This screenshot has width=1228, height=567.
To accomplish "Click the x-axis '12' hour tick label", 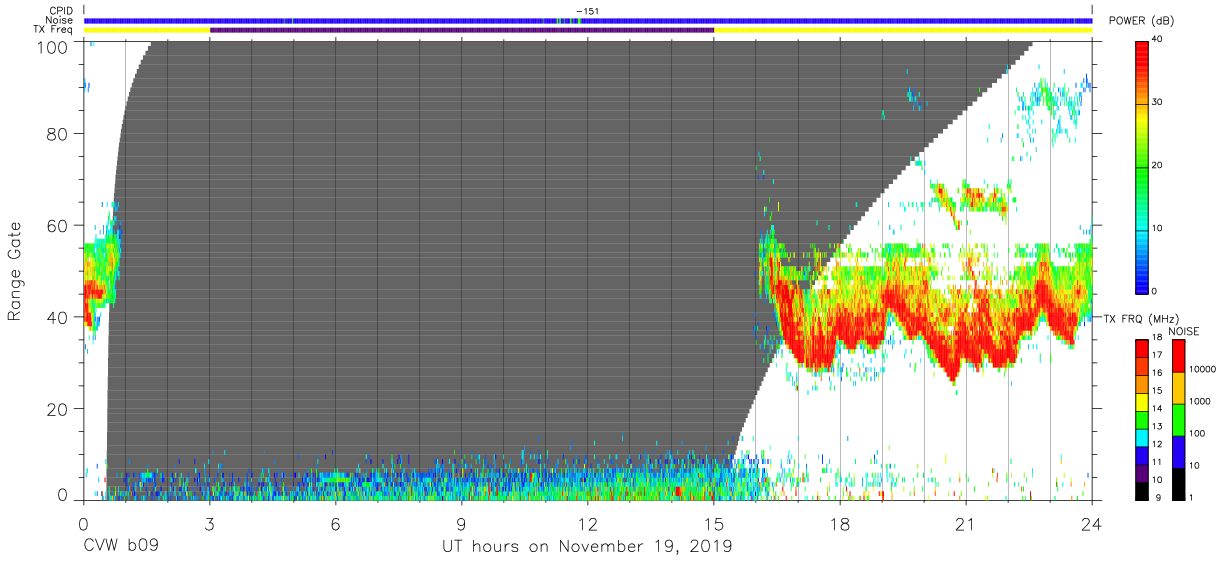I will pos(588,523).
